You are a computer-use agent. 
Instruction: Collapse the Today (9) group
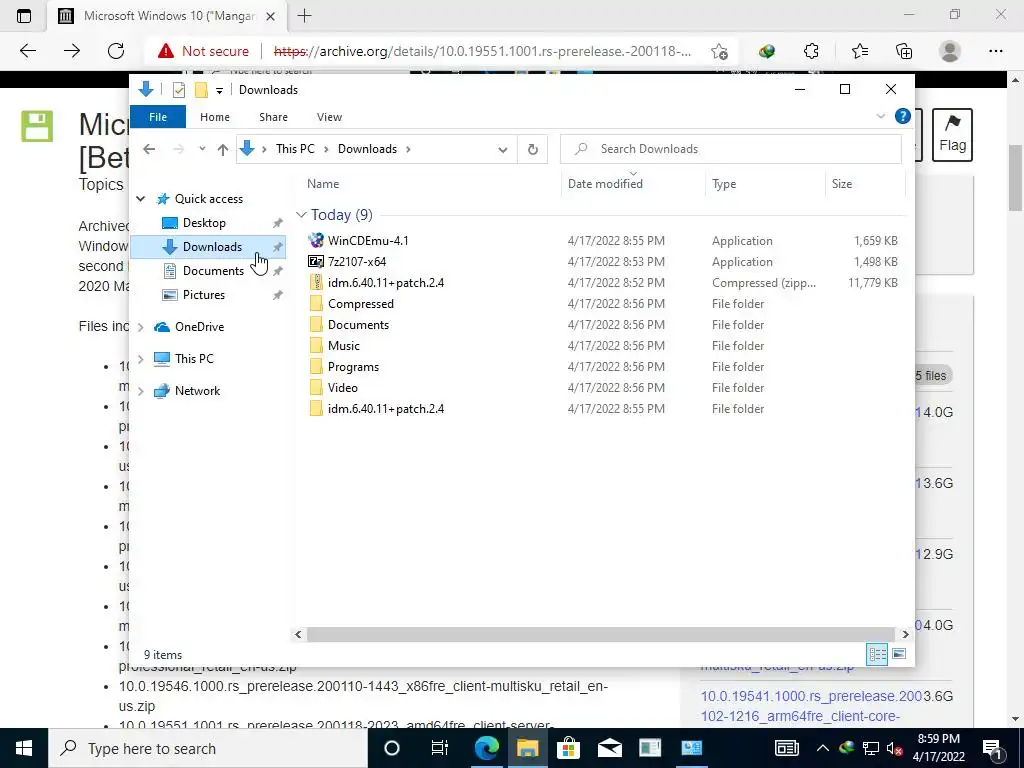click(x=301, y=214)
